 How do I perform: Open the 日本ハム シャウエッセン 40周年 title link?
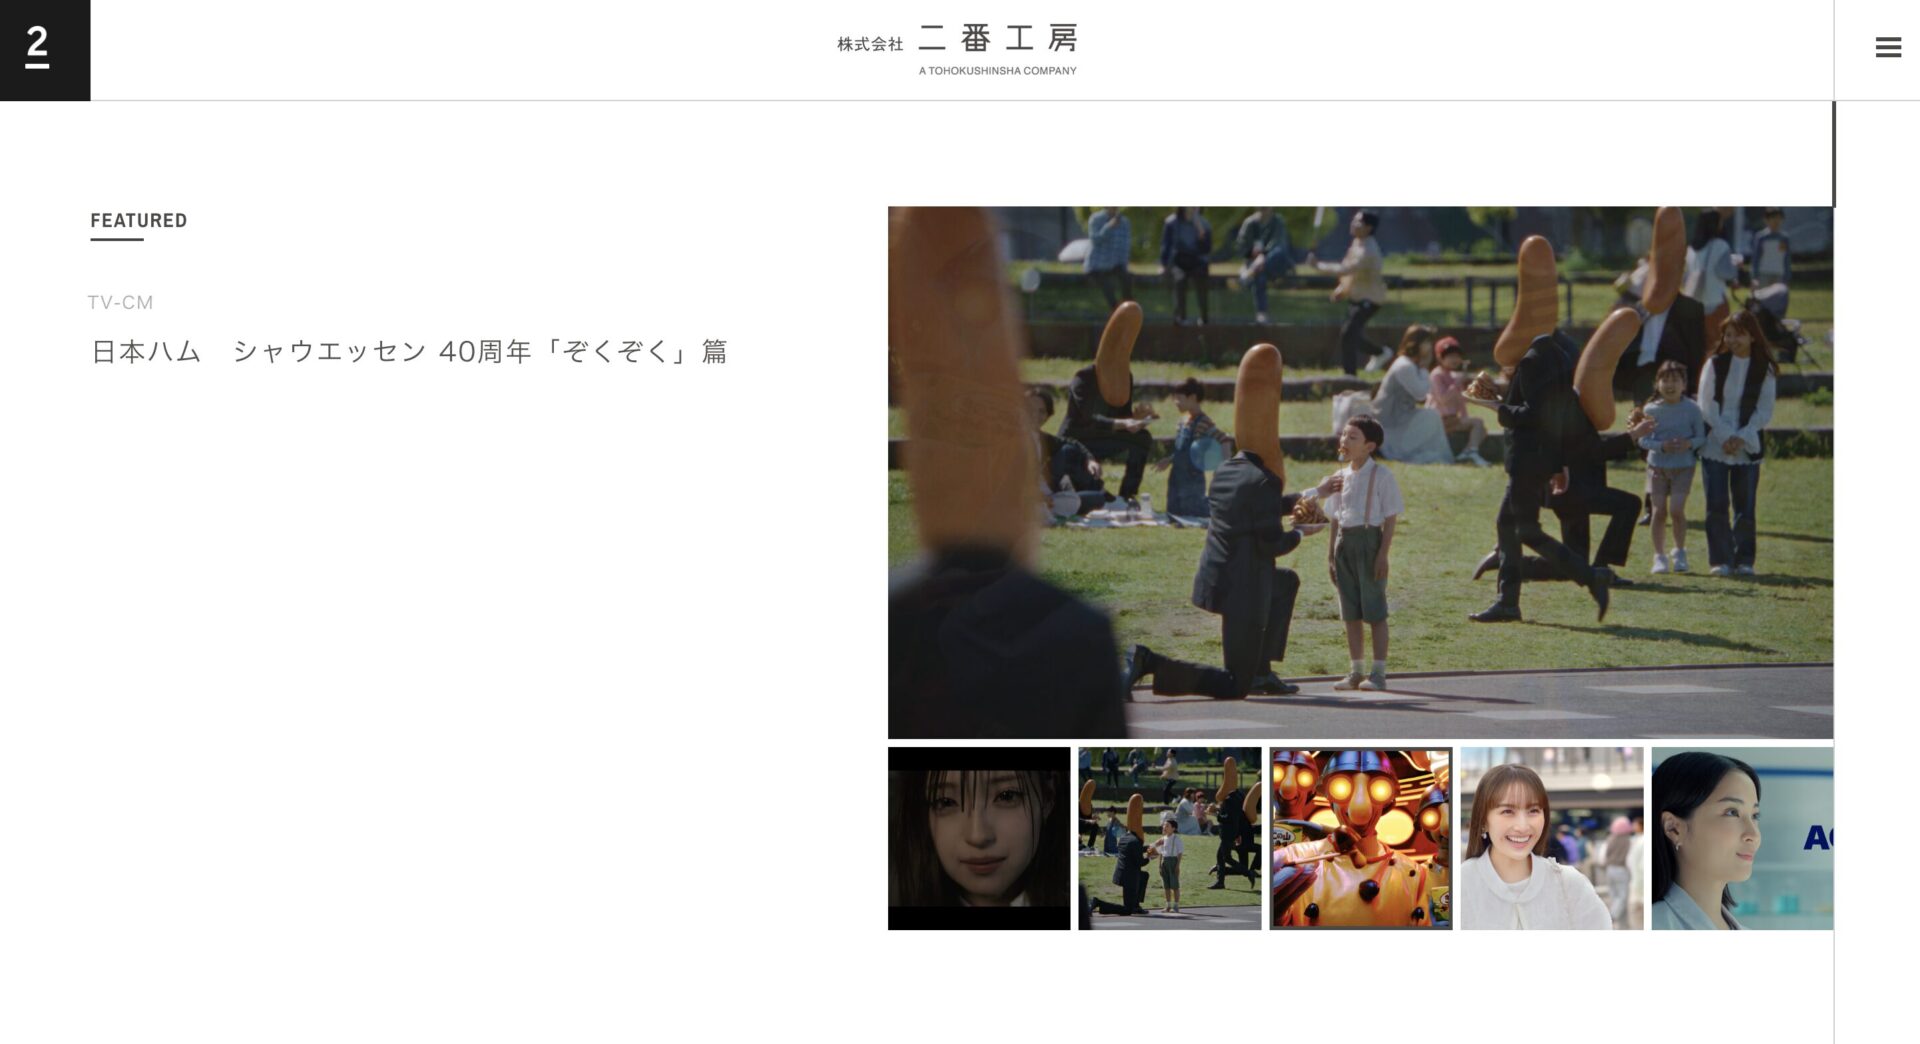(409, 352)
